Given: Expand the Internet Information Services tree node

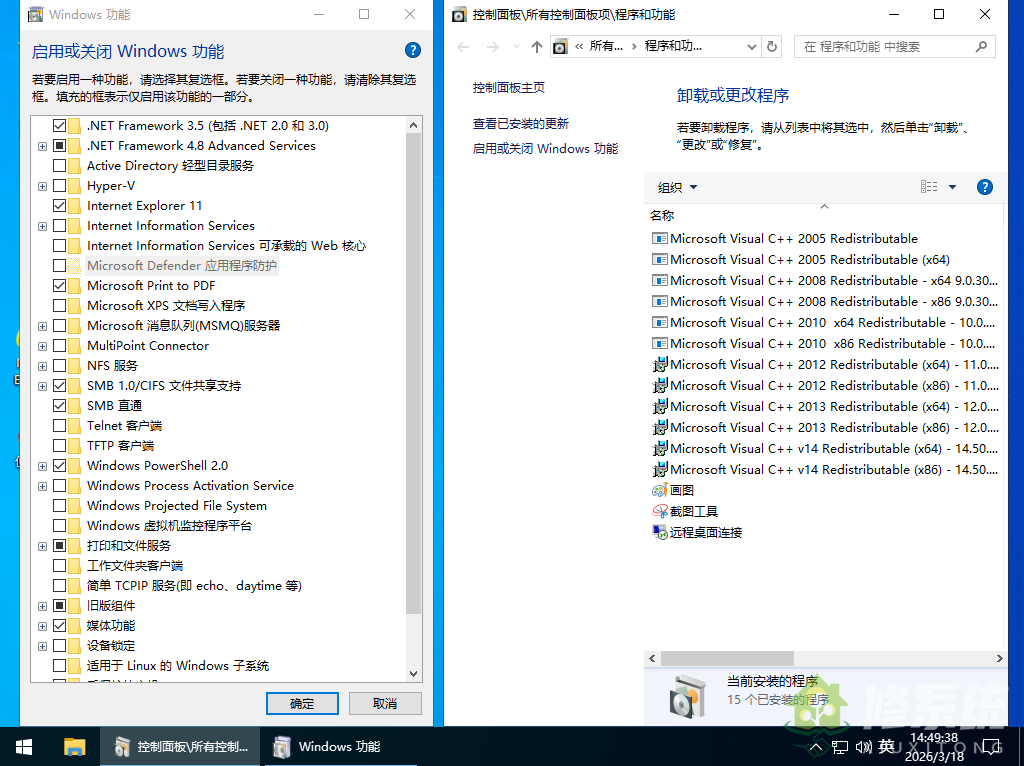Looking at the screenshot, I should coord(42,226).
